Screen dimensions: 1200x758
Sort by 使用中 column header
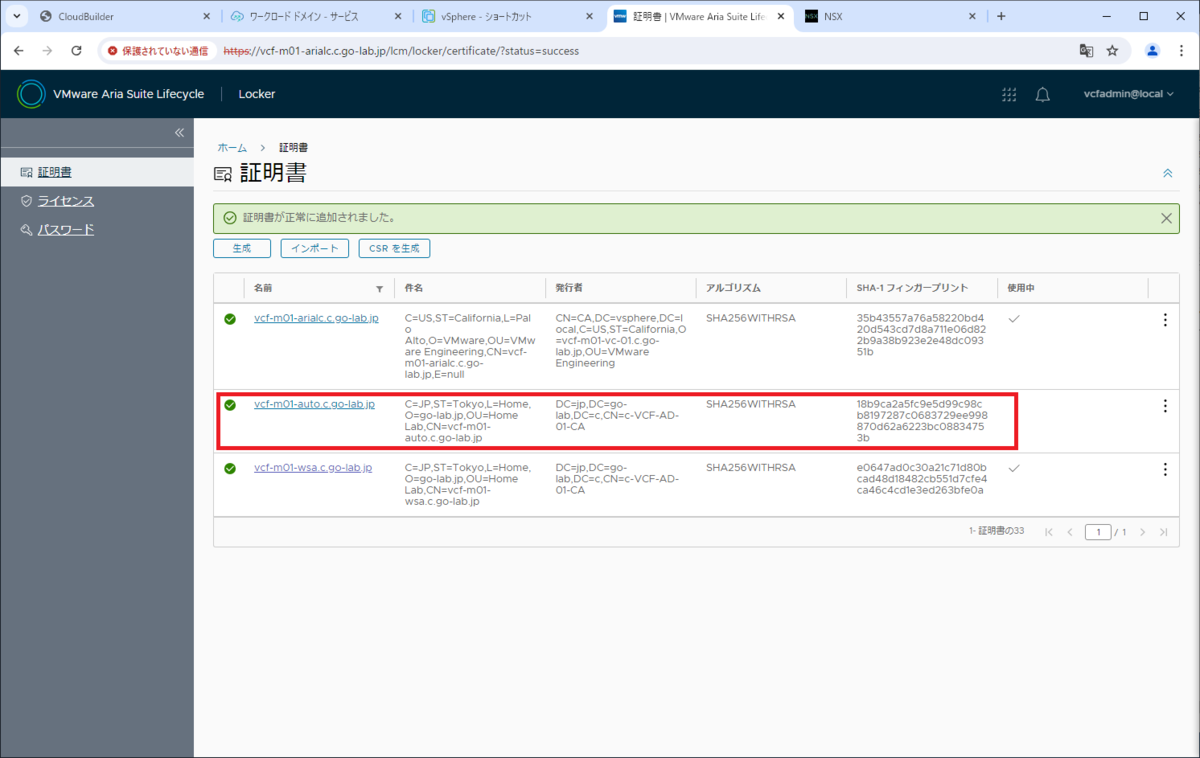point(1021,288)
